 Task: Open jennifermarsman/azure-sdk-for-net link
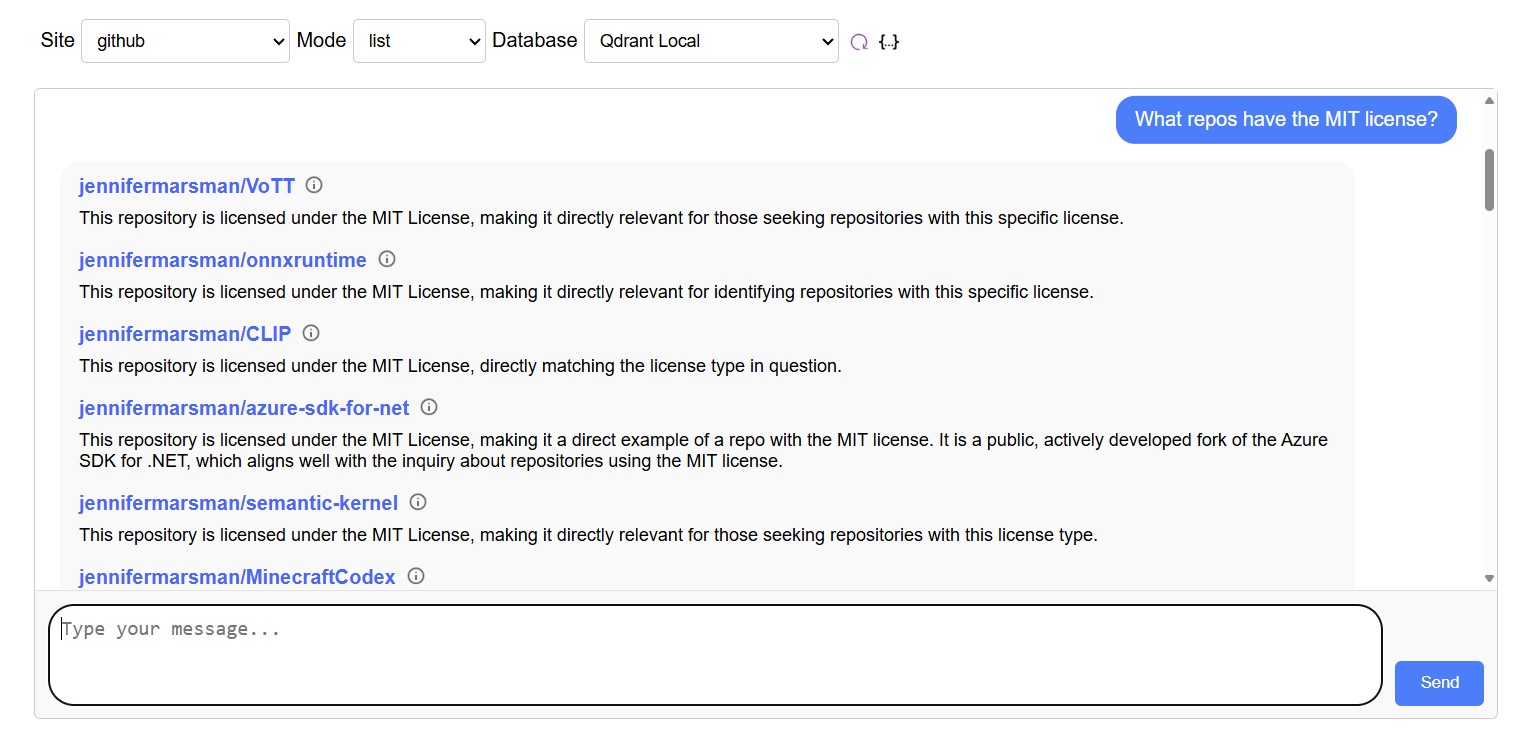[244, 408]
